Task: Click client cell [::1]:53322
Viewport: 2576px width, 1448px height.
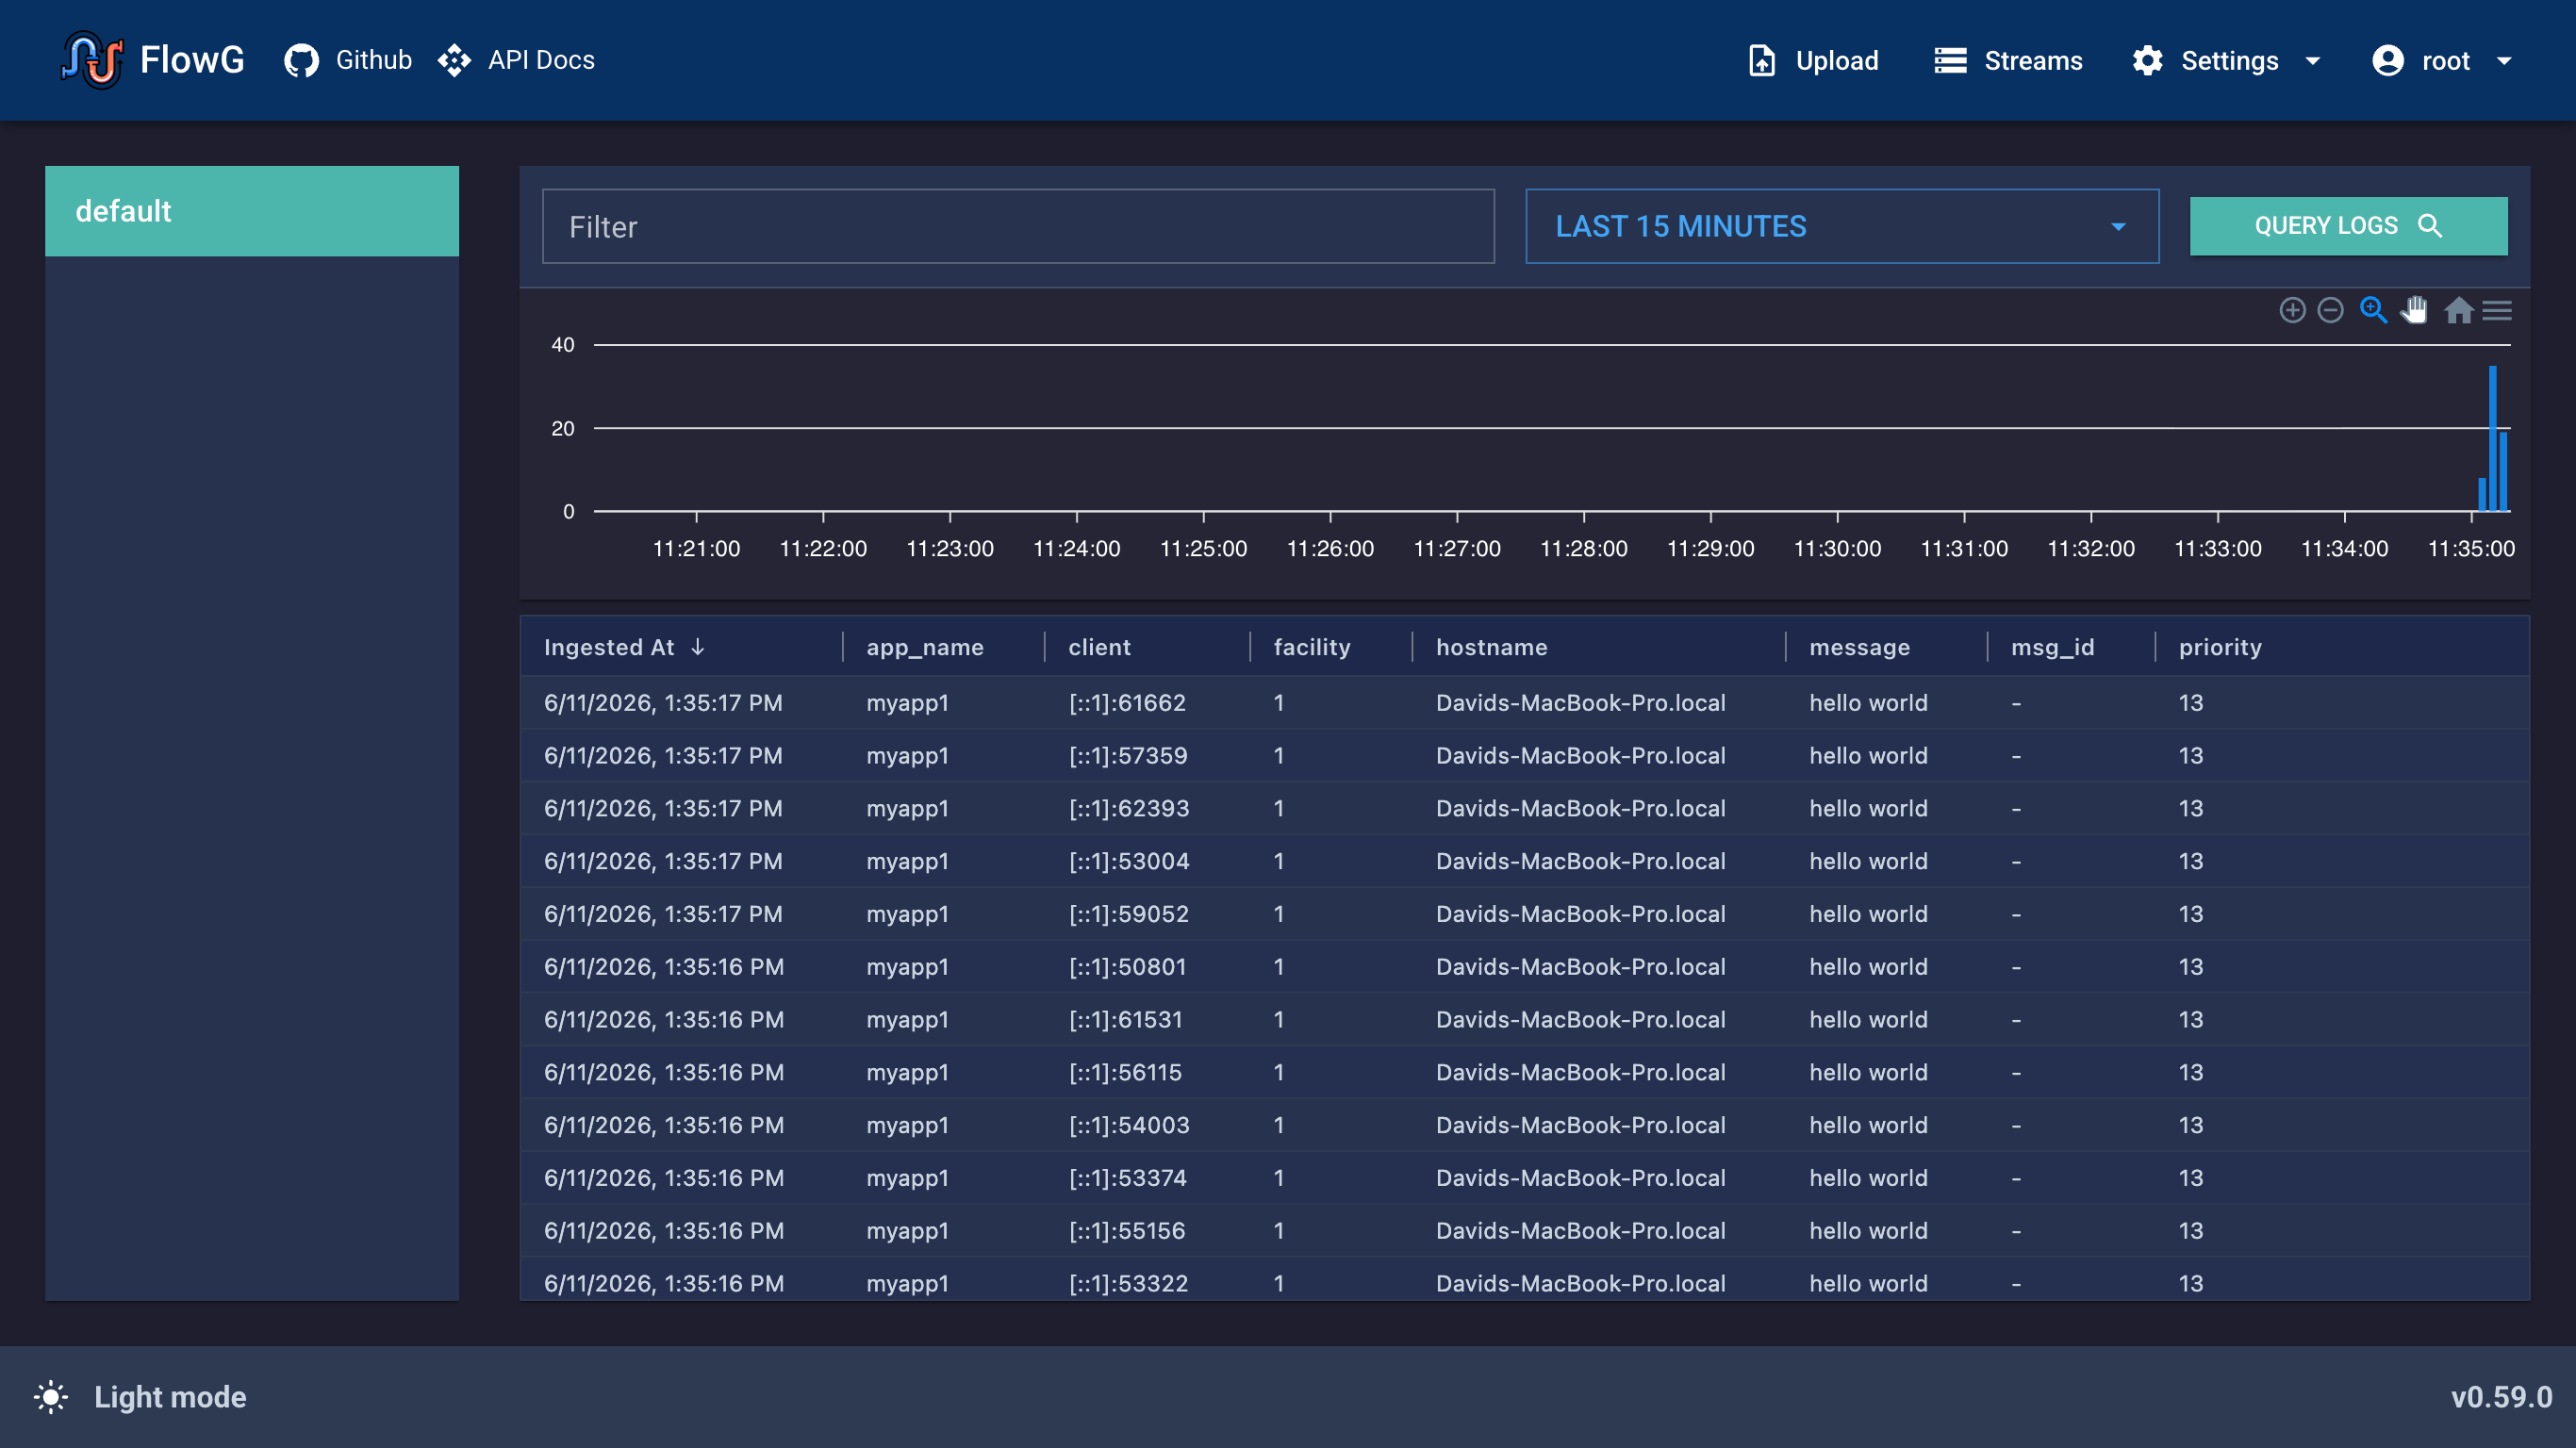Action: pos(1128,1284)
